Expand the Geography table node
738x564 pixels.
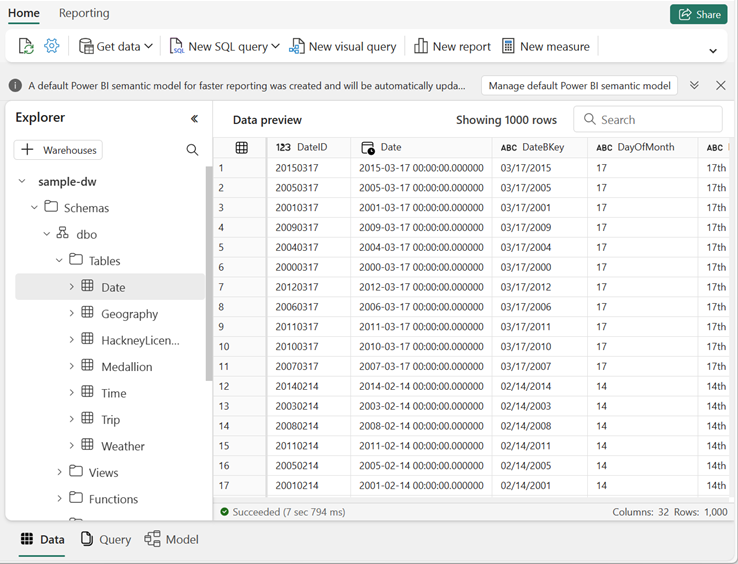72,313
